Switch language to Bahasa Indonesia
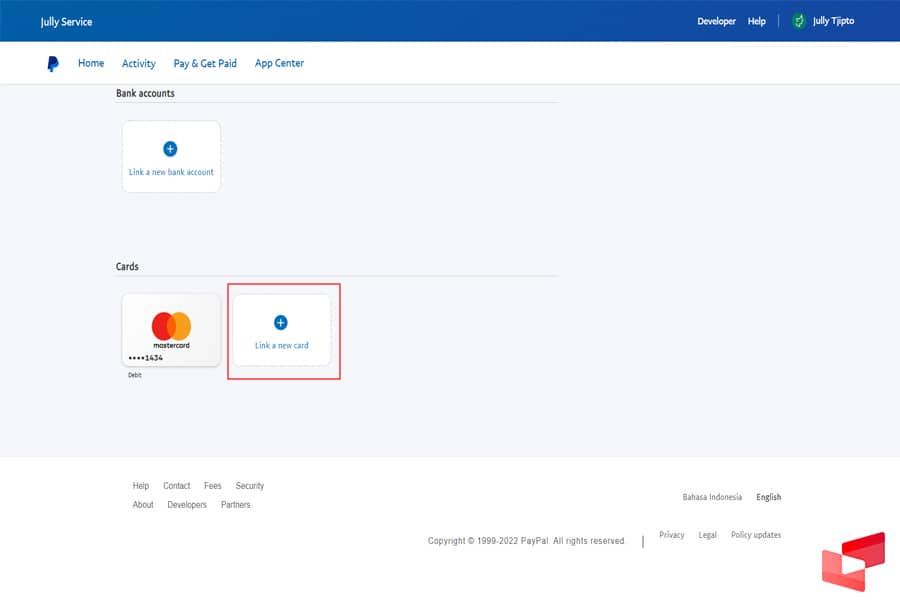 click(x=712, y=497)
